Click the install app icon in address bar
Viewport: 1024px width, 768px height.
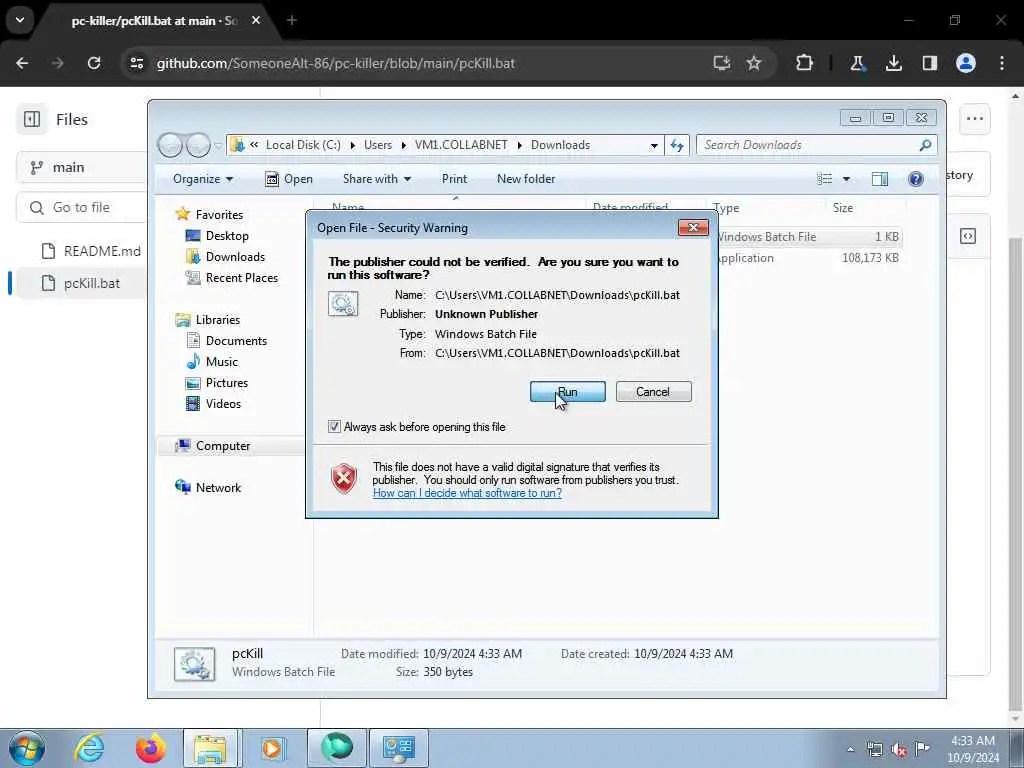pyautogui.click(x=721, y=63)
